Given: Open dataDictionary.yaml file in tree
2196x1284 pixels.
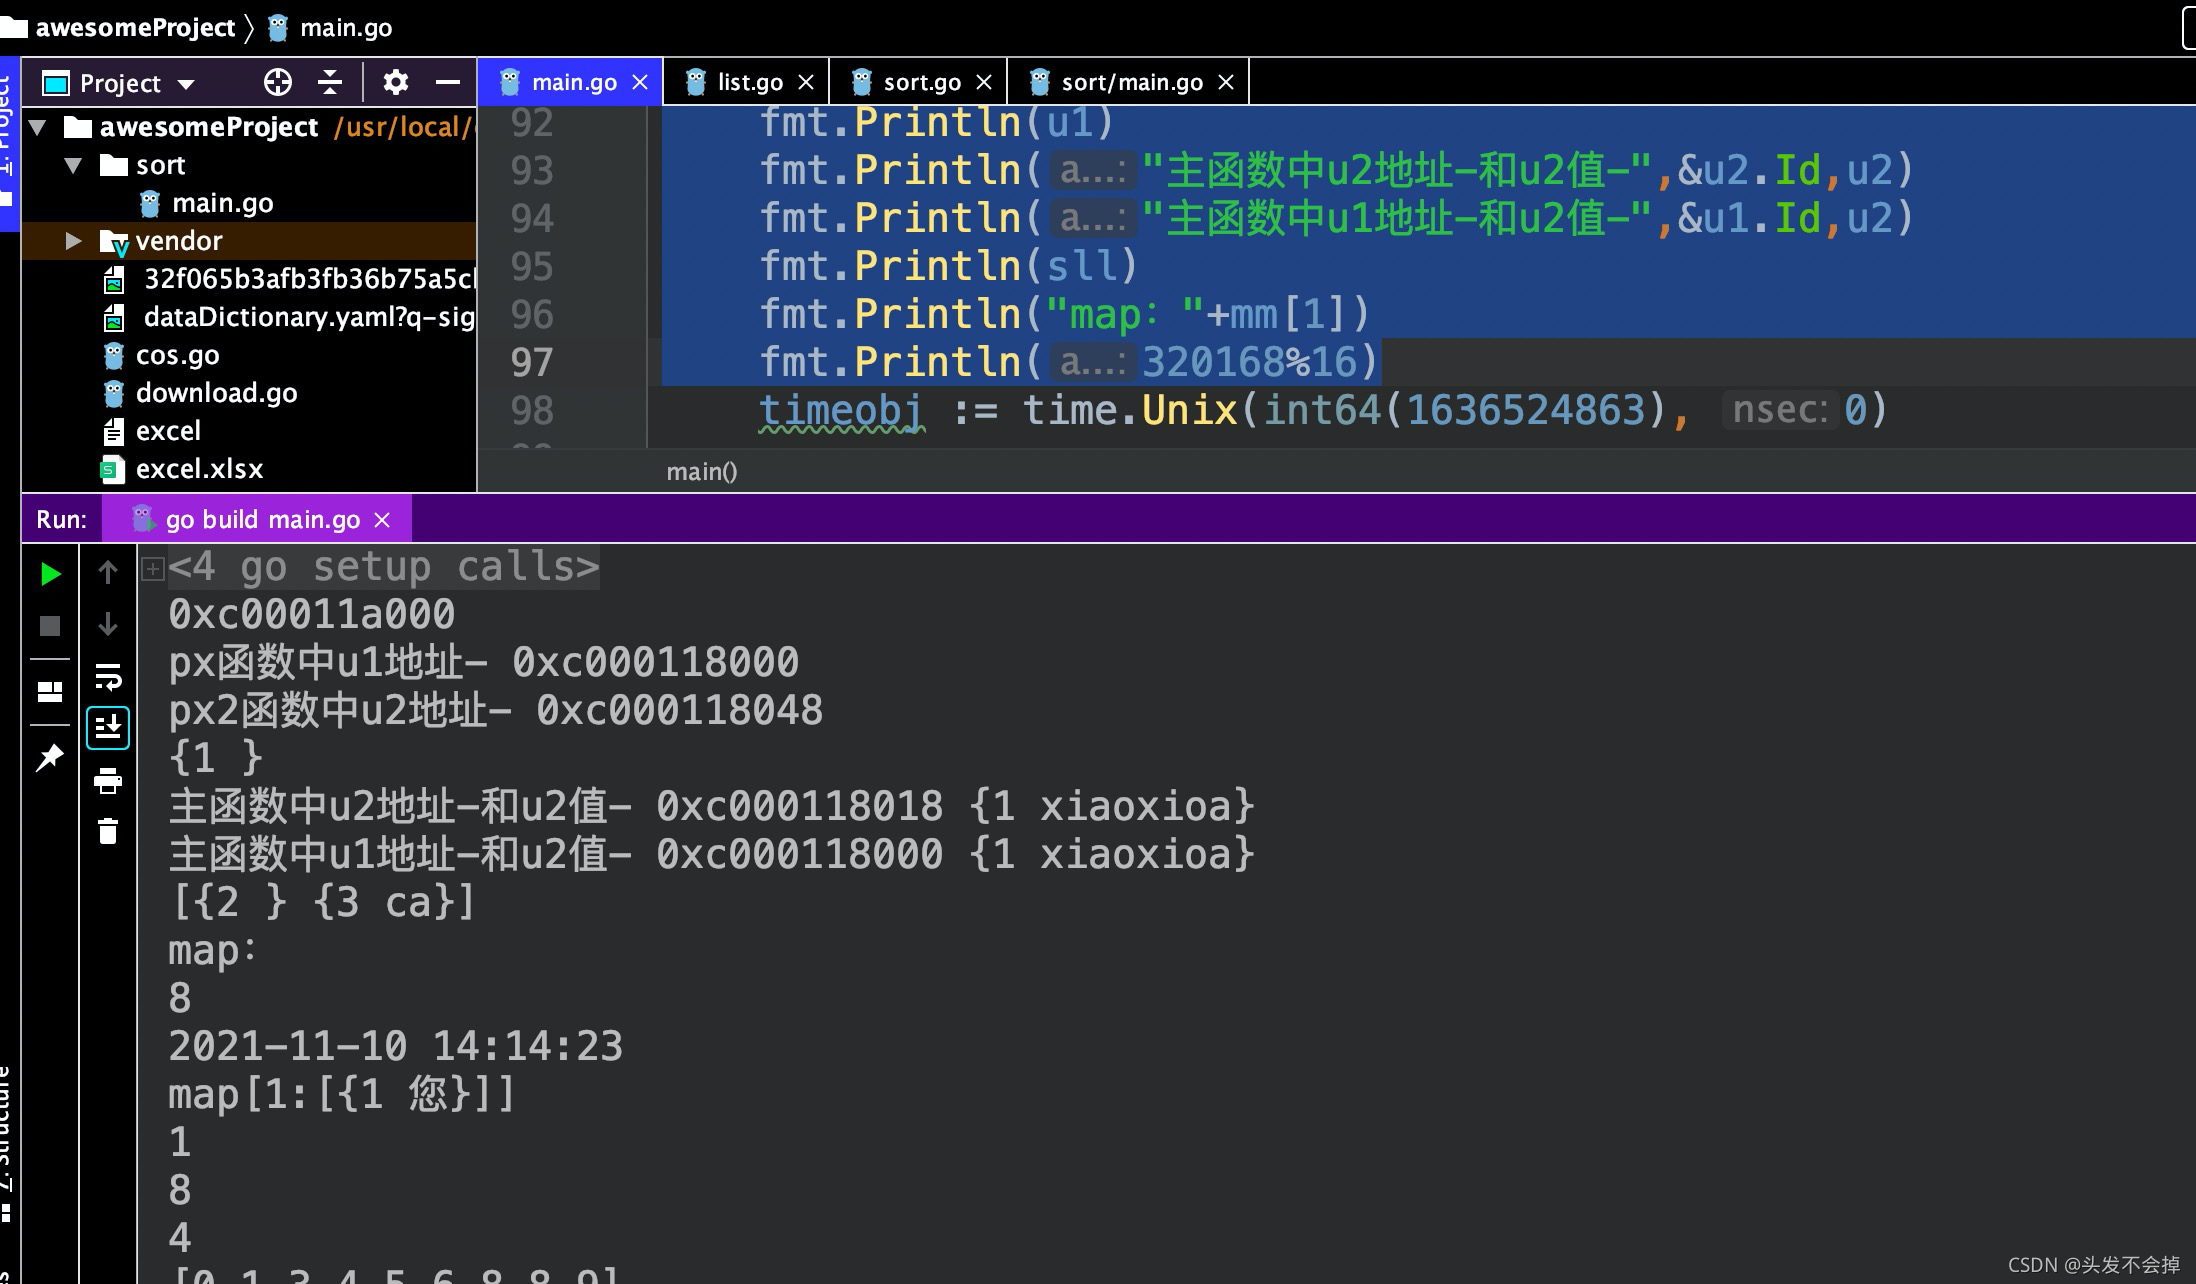Looking at the screenshot, I should [x=290, y=317].
